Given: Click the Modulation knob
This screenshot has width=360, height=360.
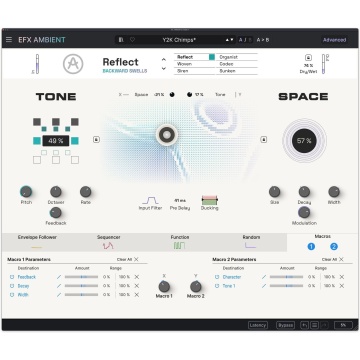Looking at the screenshot, I should [x=304, y=212].
